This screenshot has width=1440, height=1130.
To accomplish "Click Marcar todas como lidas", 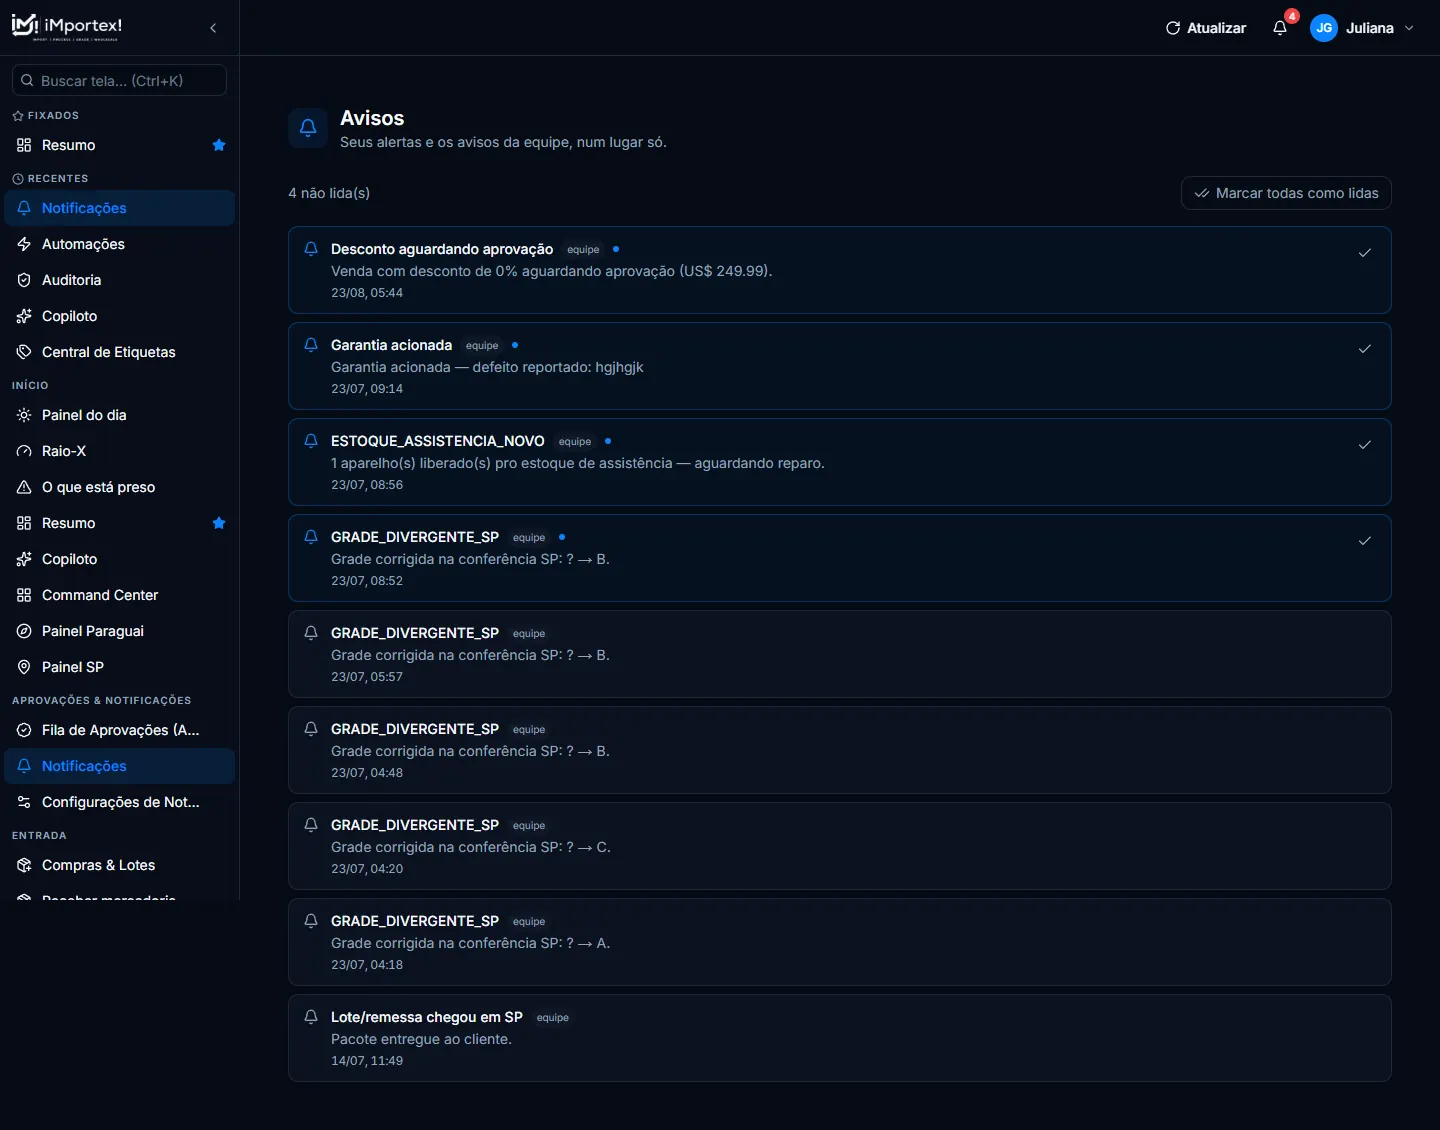I will click(x=1286, y=193).
